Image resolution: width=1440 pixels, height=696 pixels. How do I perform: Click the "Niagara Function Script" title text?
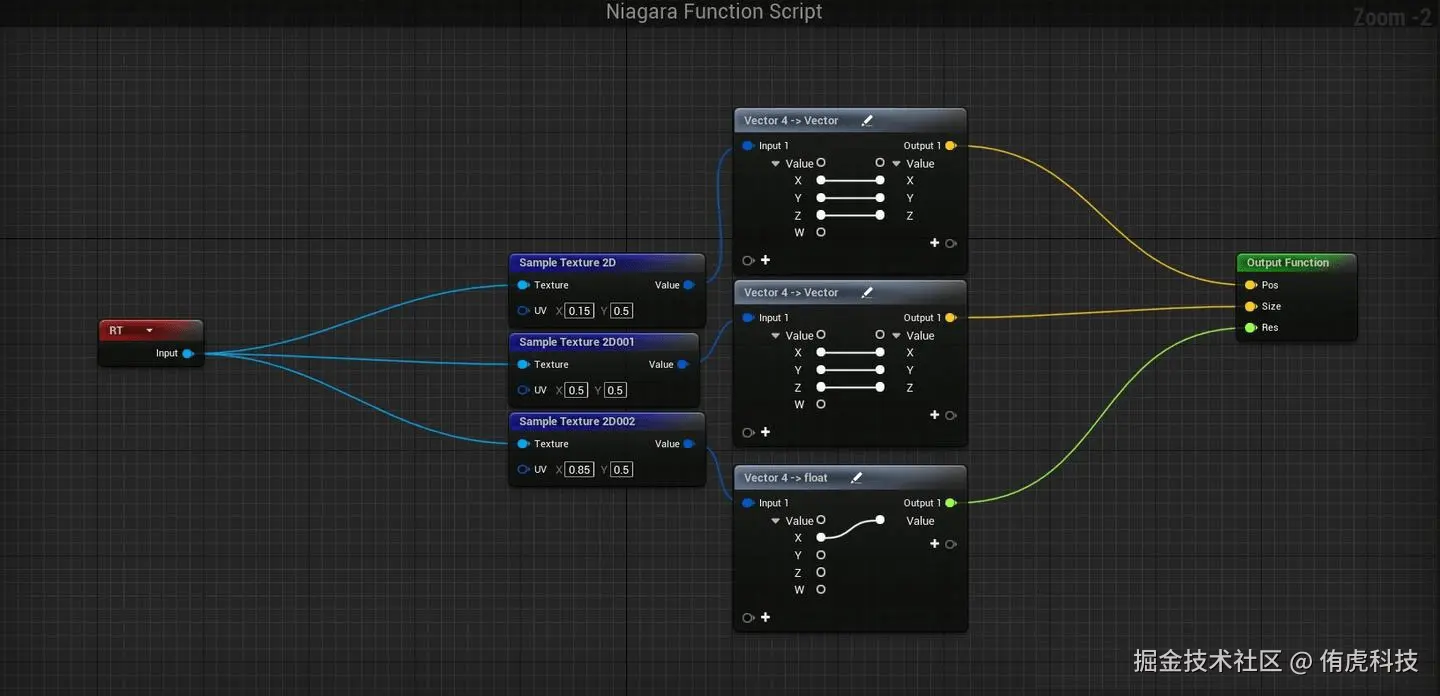714,12
